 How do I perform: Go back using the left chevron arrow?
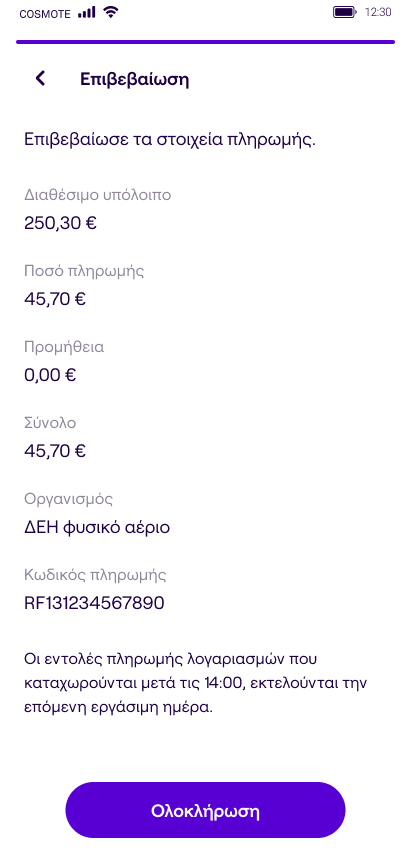click(x=40, y=79)
